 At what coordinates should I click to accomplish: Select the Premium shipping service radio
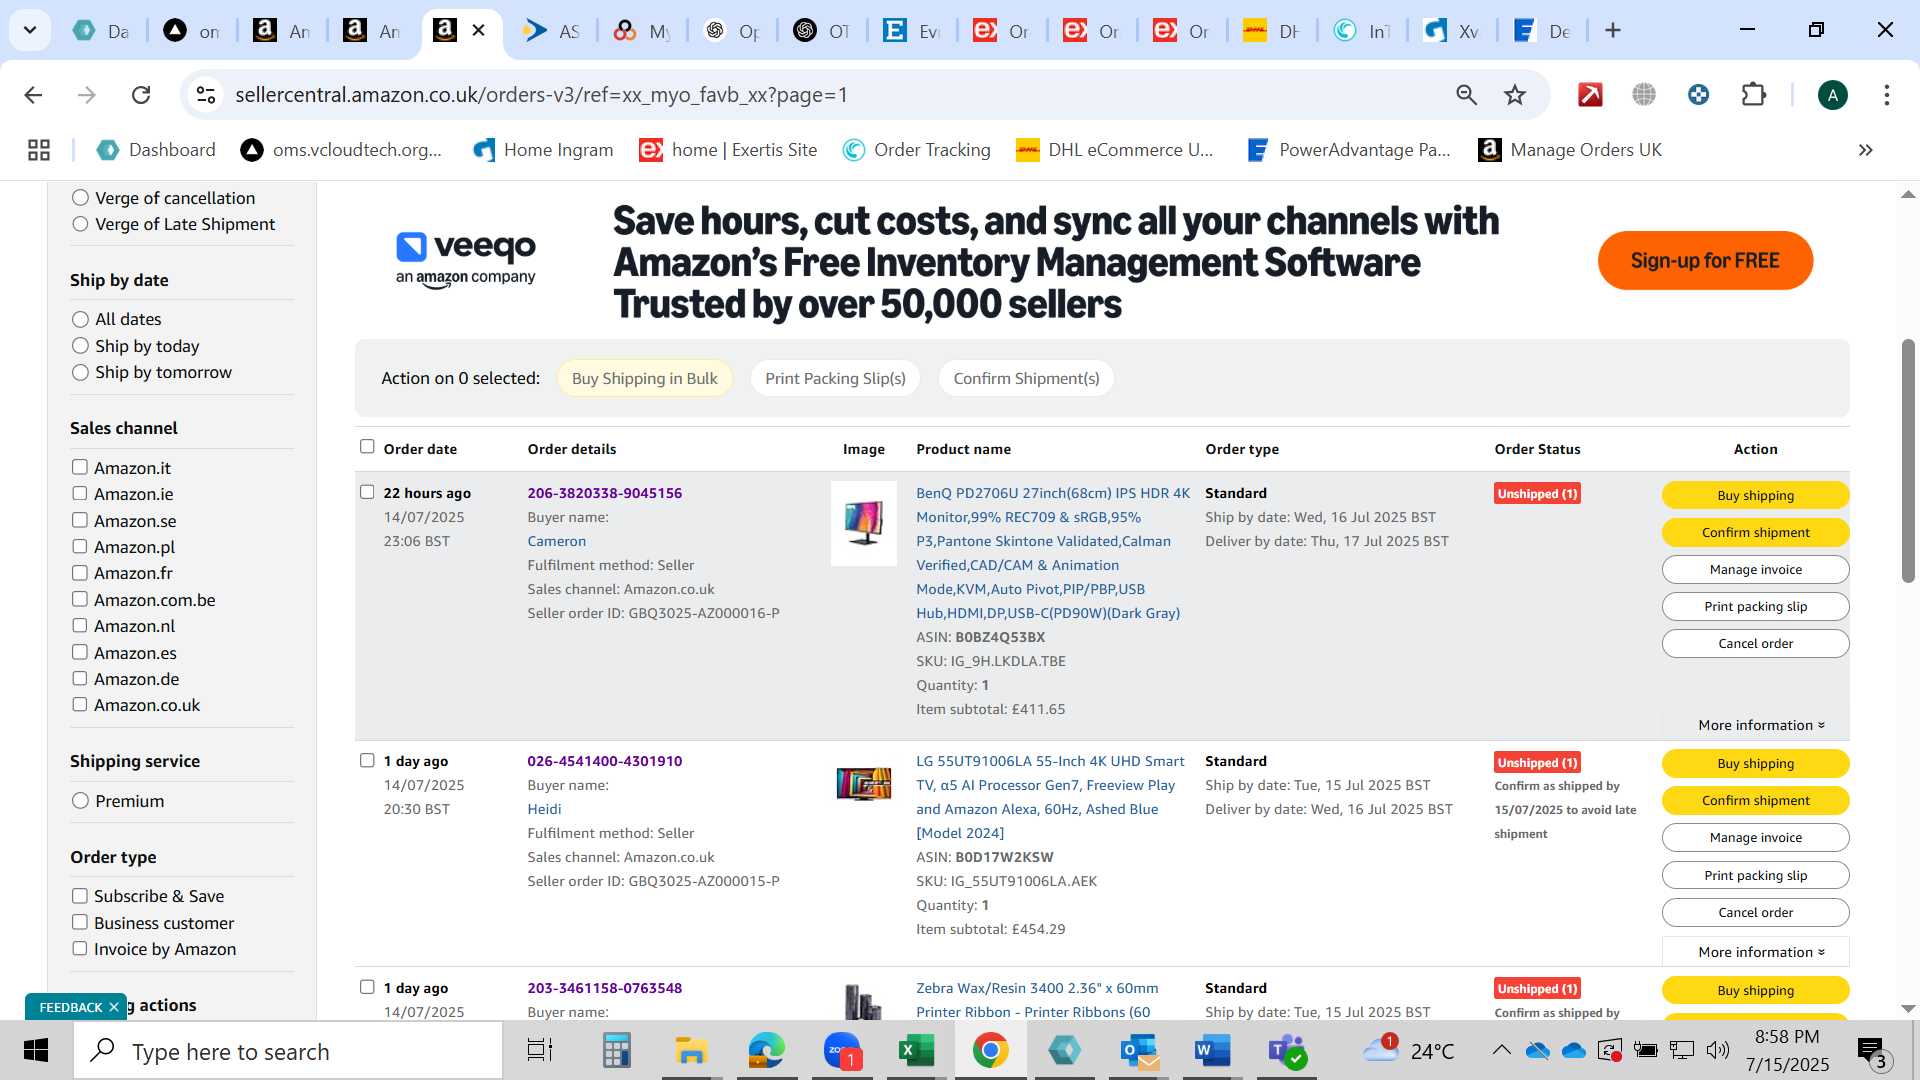pyautogui.click(x=80, y=801)
